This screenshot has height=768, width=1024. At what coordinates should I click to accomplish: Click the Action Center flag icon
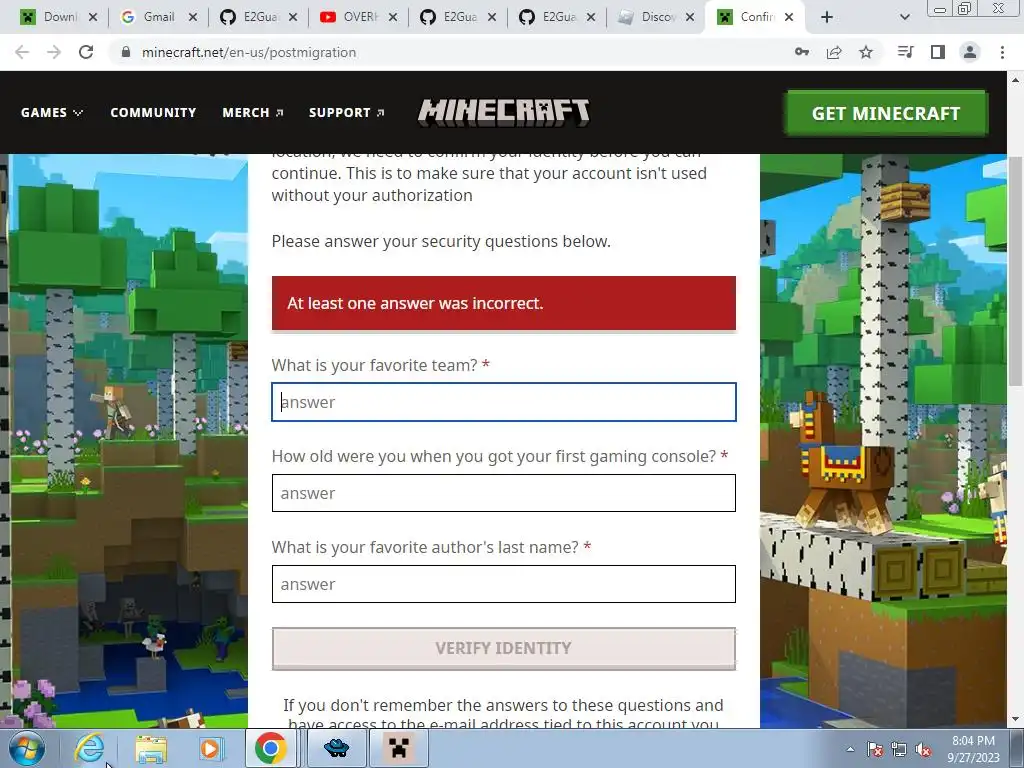pyautogui.click(x=874, y=749)
